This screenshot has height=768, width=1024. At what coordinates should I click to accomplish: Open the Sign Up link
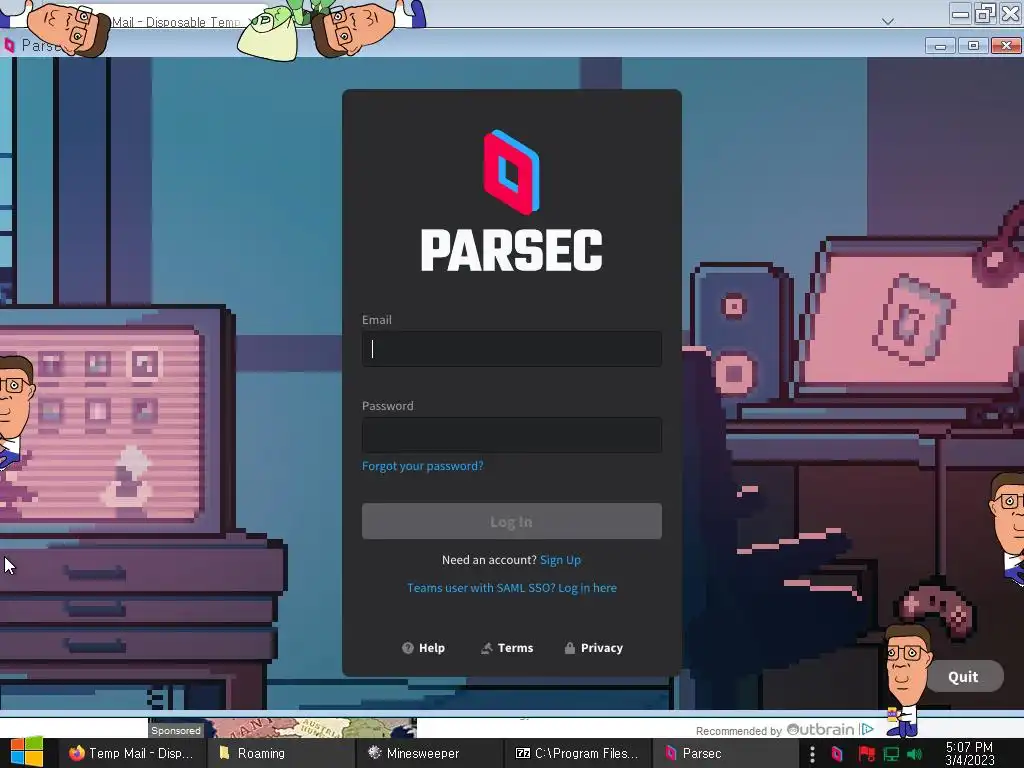click(x=560, y=560)
